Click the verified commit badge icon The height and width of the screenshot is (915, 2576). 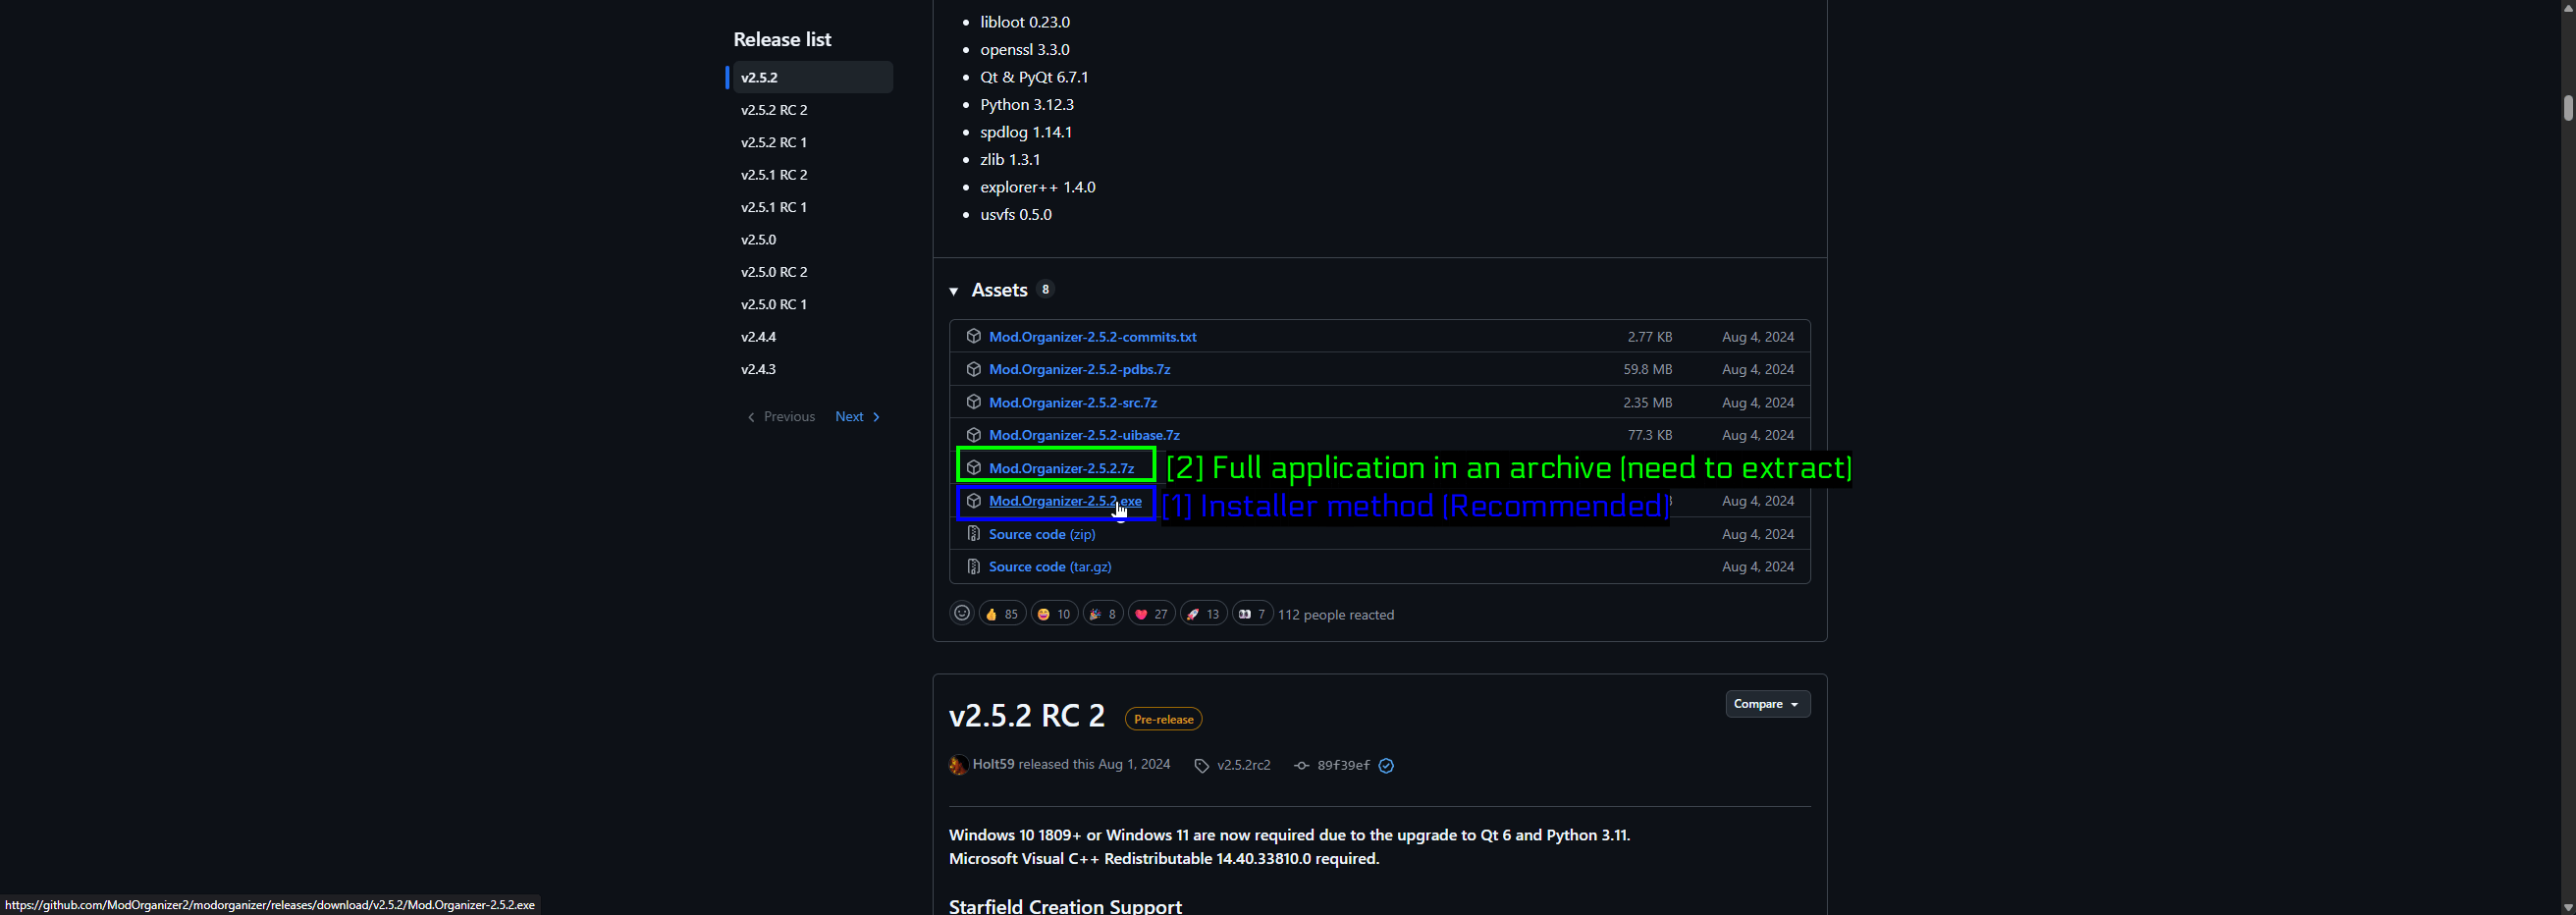tap(1386, 765)
